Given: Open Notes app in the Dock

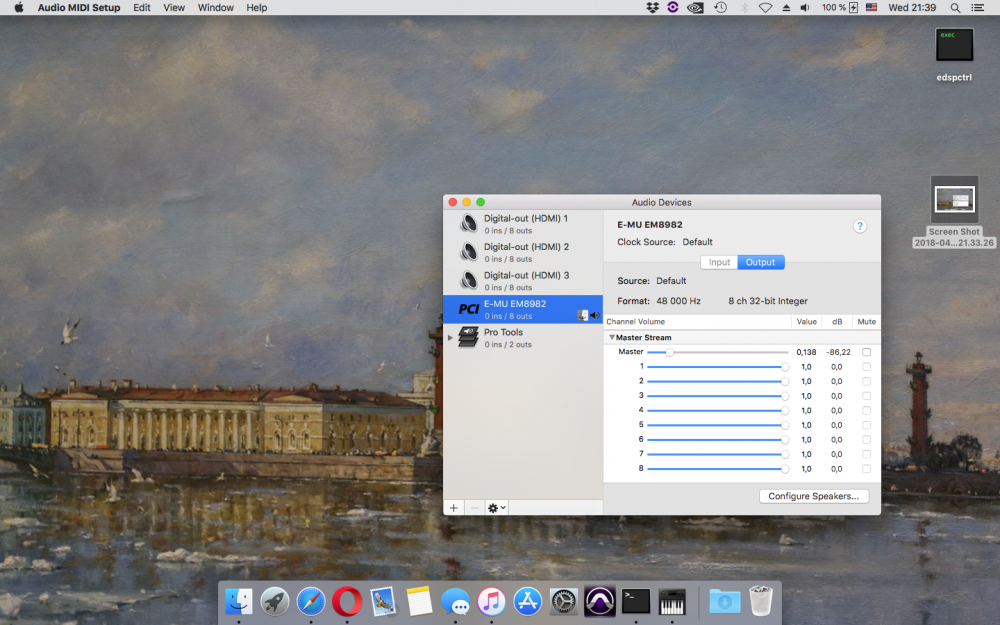Looking at the screenshot, I should [419, 601].
